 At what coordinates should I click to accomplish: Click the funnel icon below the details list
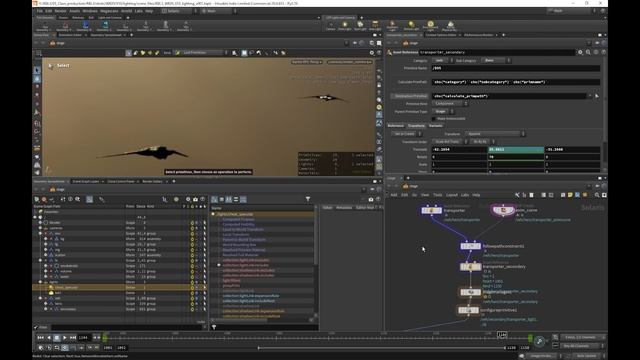point(214,327)
